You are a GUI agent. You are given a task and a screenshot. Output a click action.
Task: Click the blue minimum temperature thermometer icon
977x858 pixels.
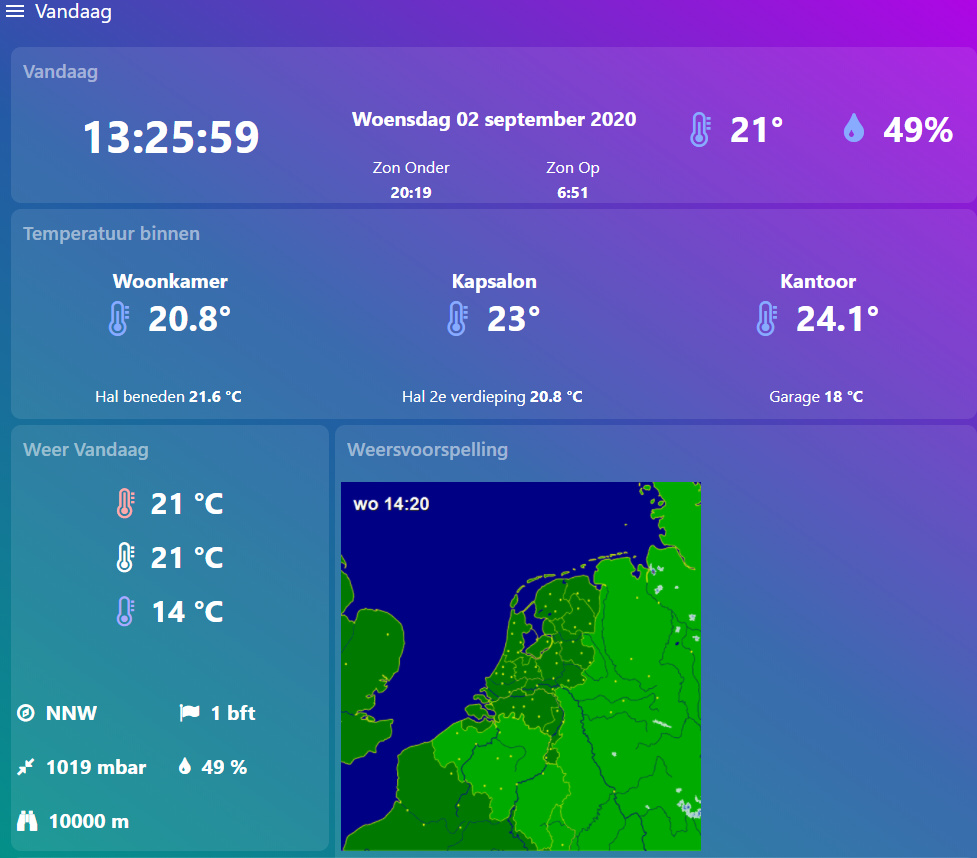click(125, 611)
